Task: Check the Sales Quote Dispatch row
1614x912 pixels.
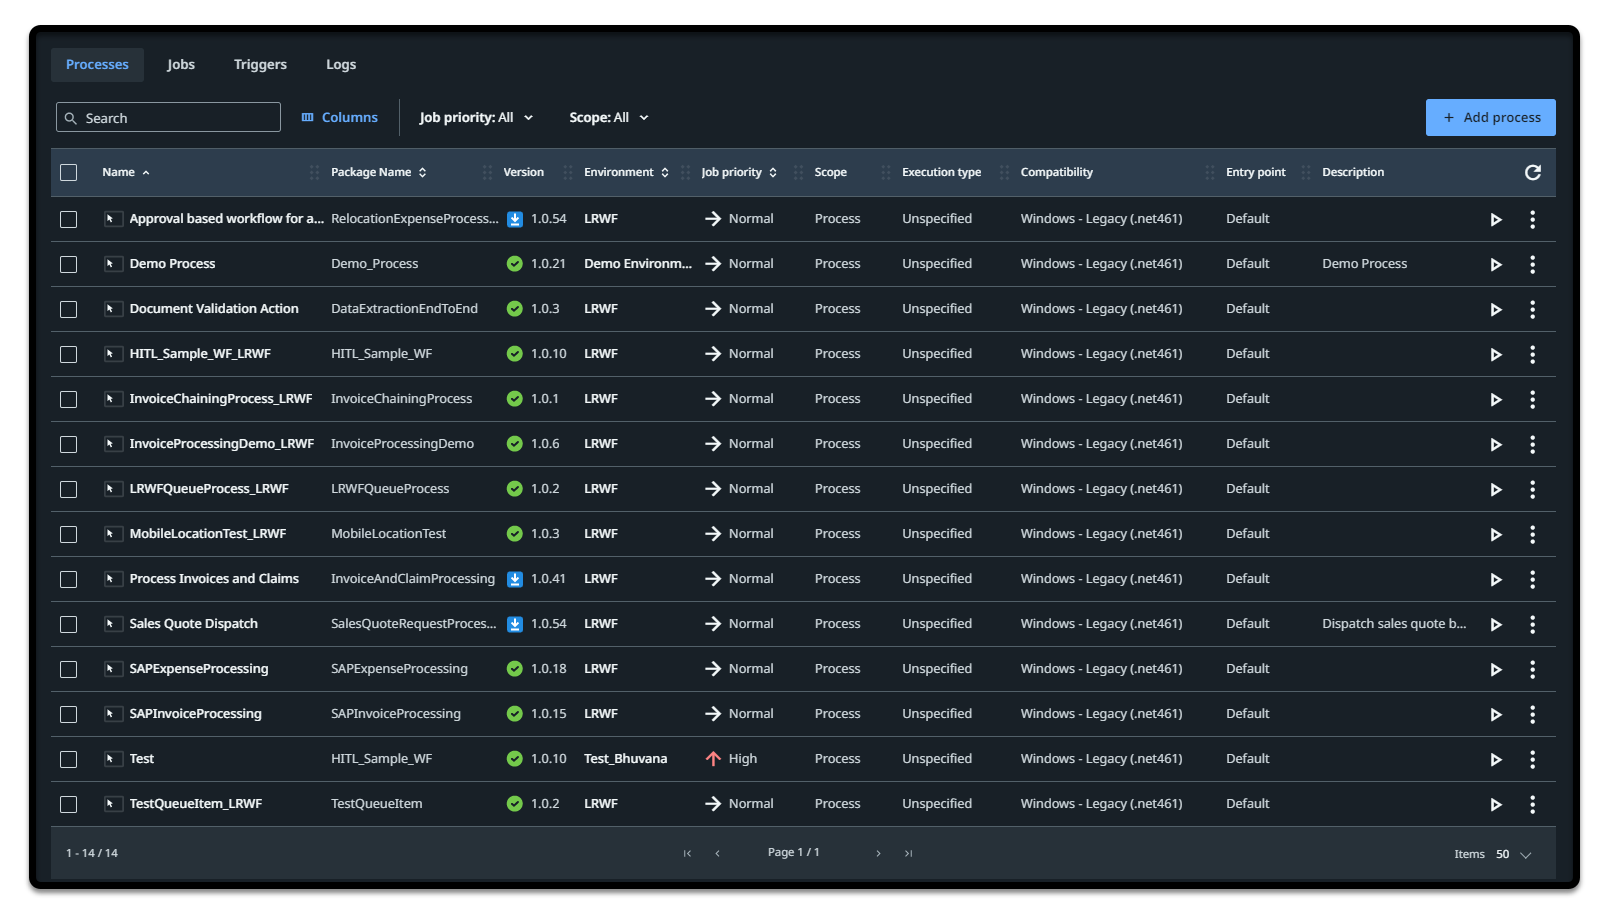Action: pos(69,625)
